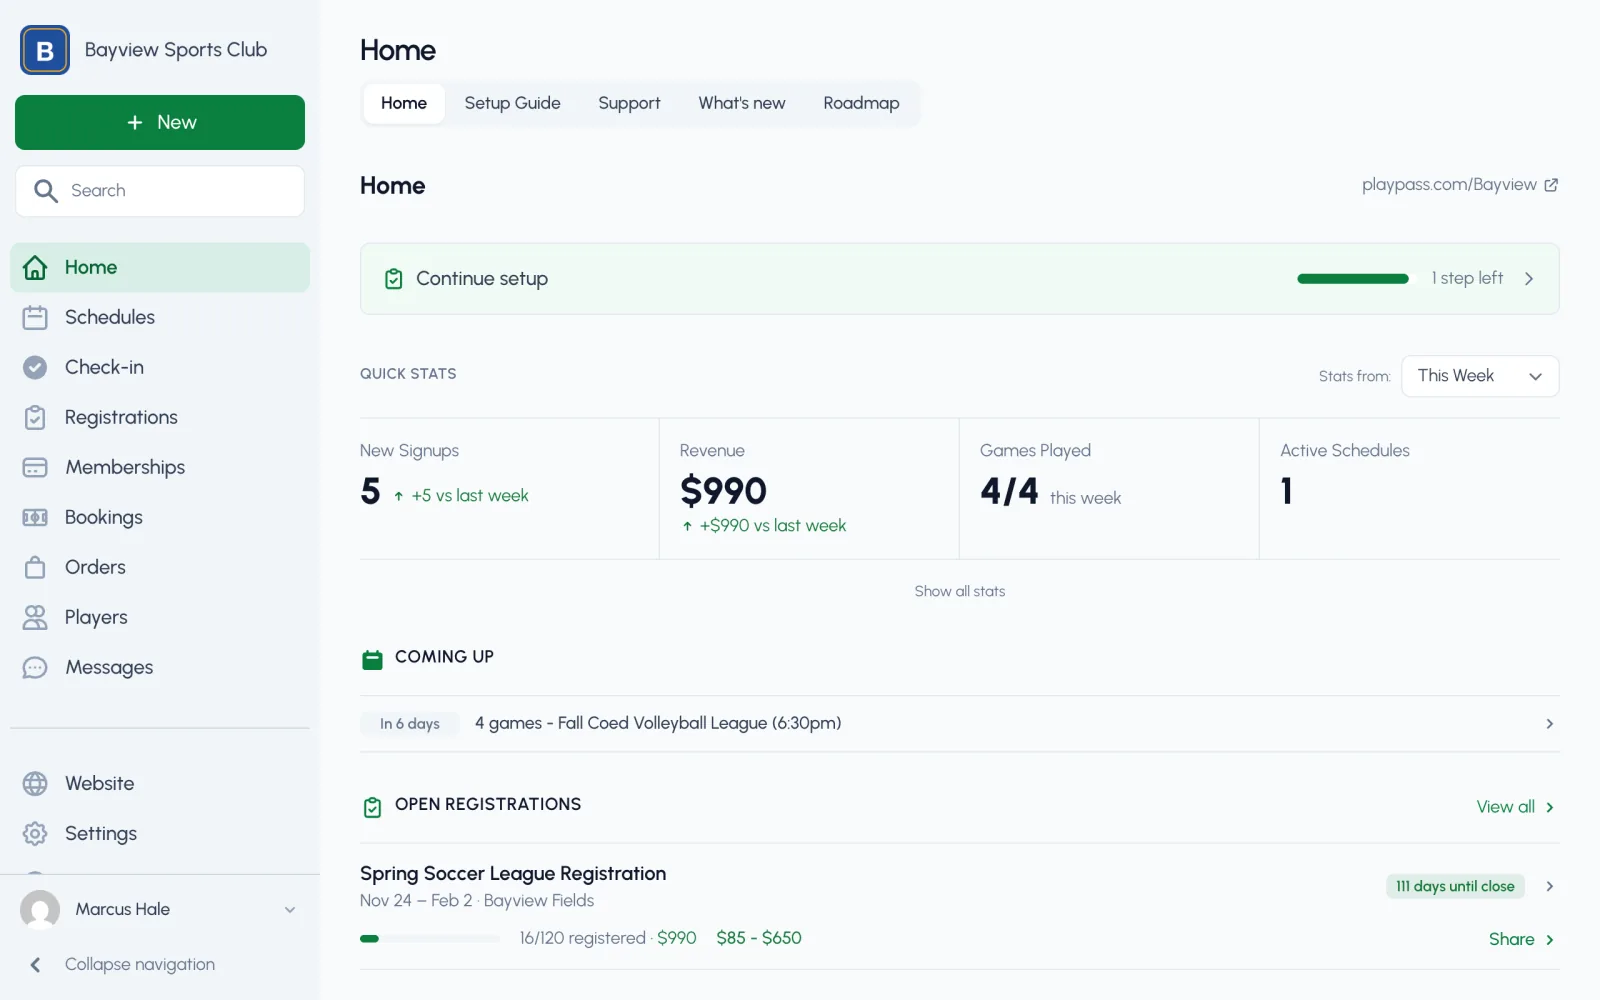Open Spring Soccer League Registration row chevron

[x=1549, y=886]
